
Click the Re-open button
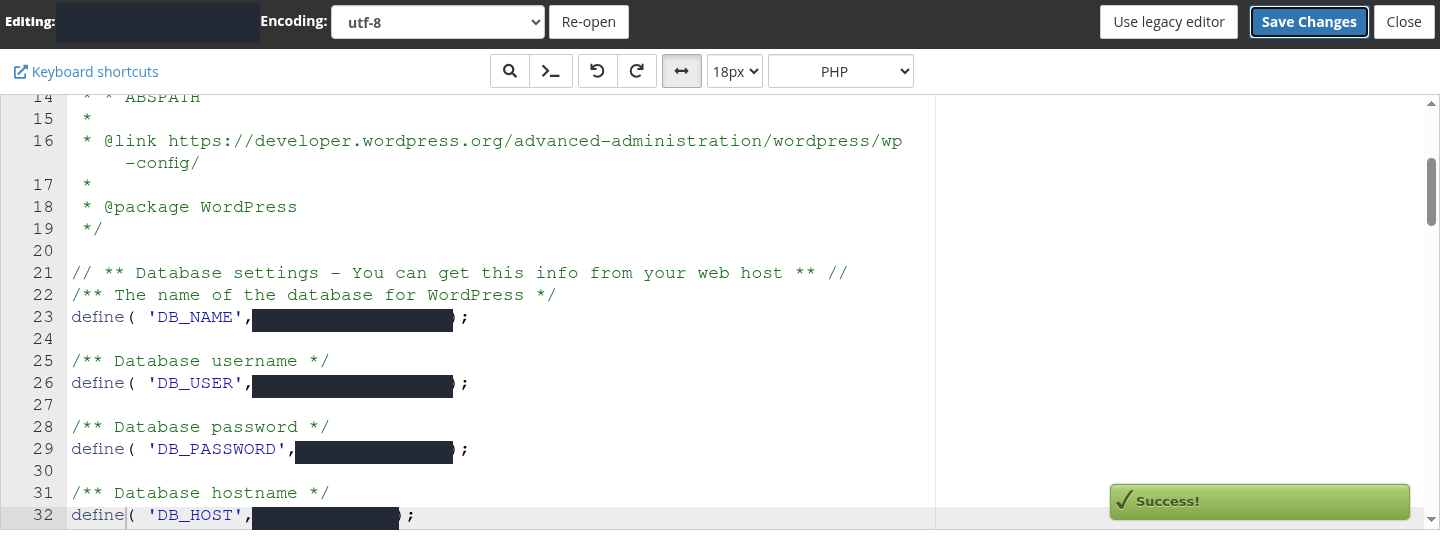[589, 22]
